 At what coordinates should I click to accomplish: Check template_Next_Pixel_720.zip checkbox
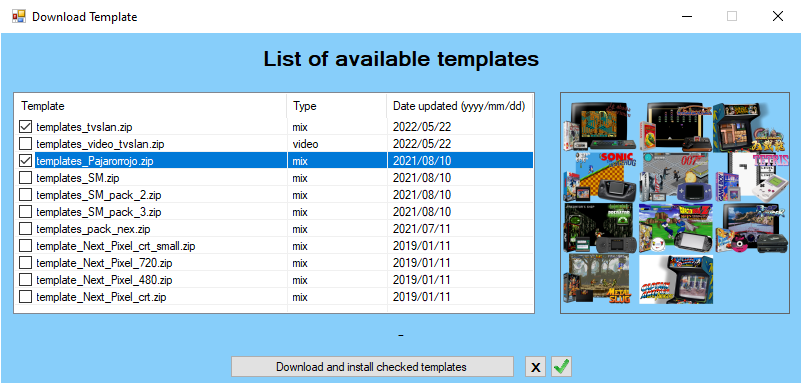pyautogui.click(x=25, y=263)
